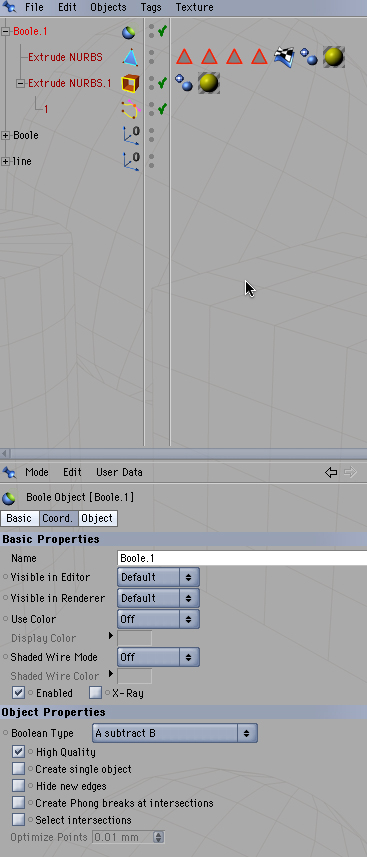Image resolution: width=367 pixels, height=857 pixels.
Task: Click the spline icon for object 1
Action: point(130,109)
